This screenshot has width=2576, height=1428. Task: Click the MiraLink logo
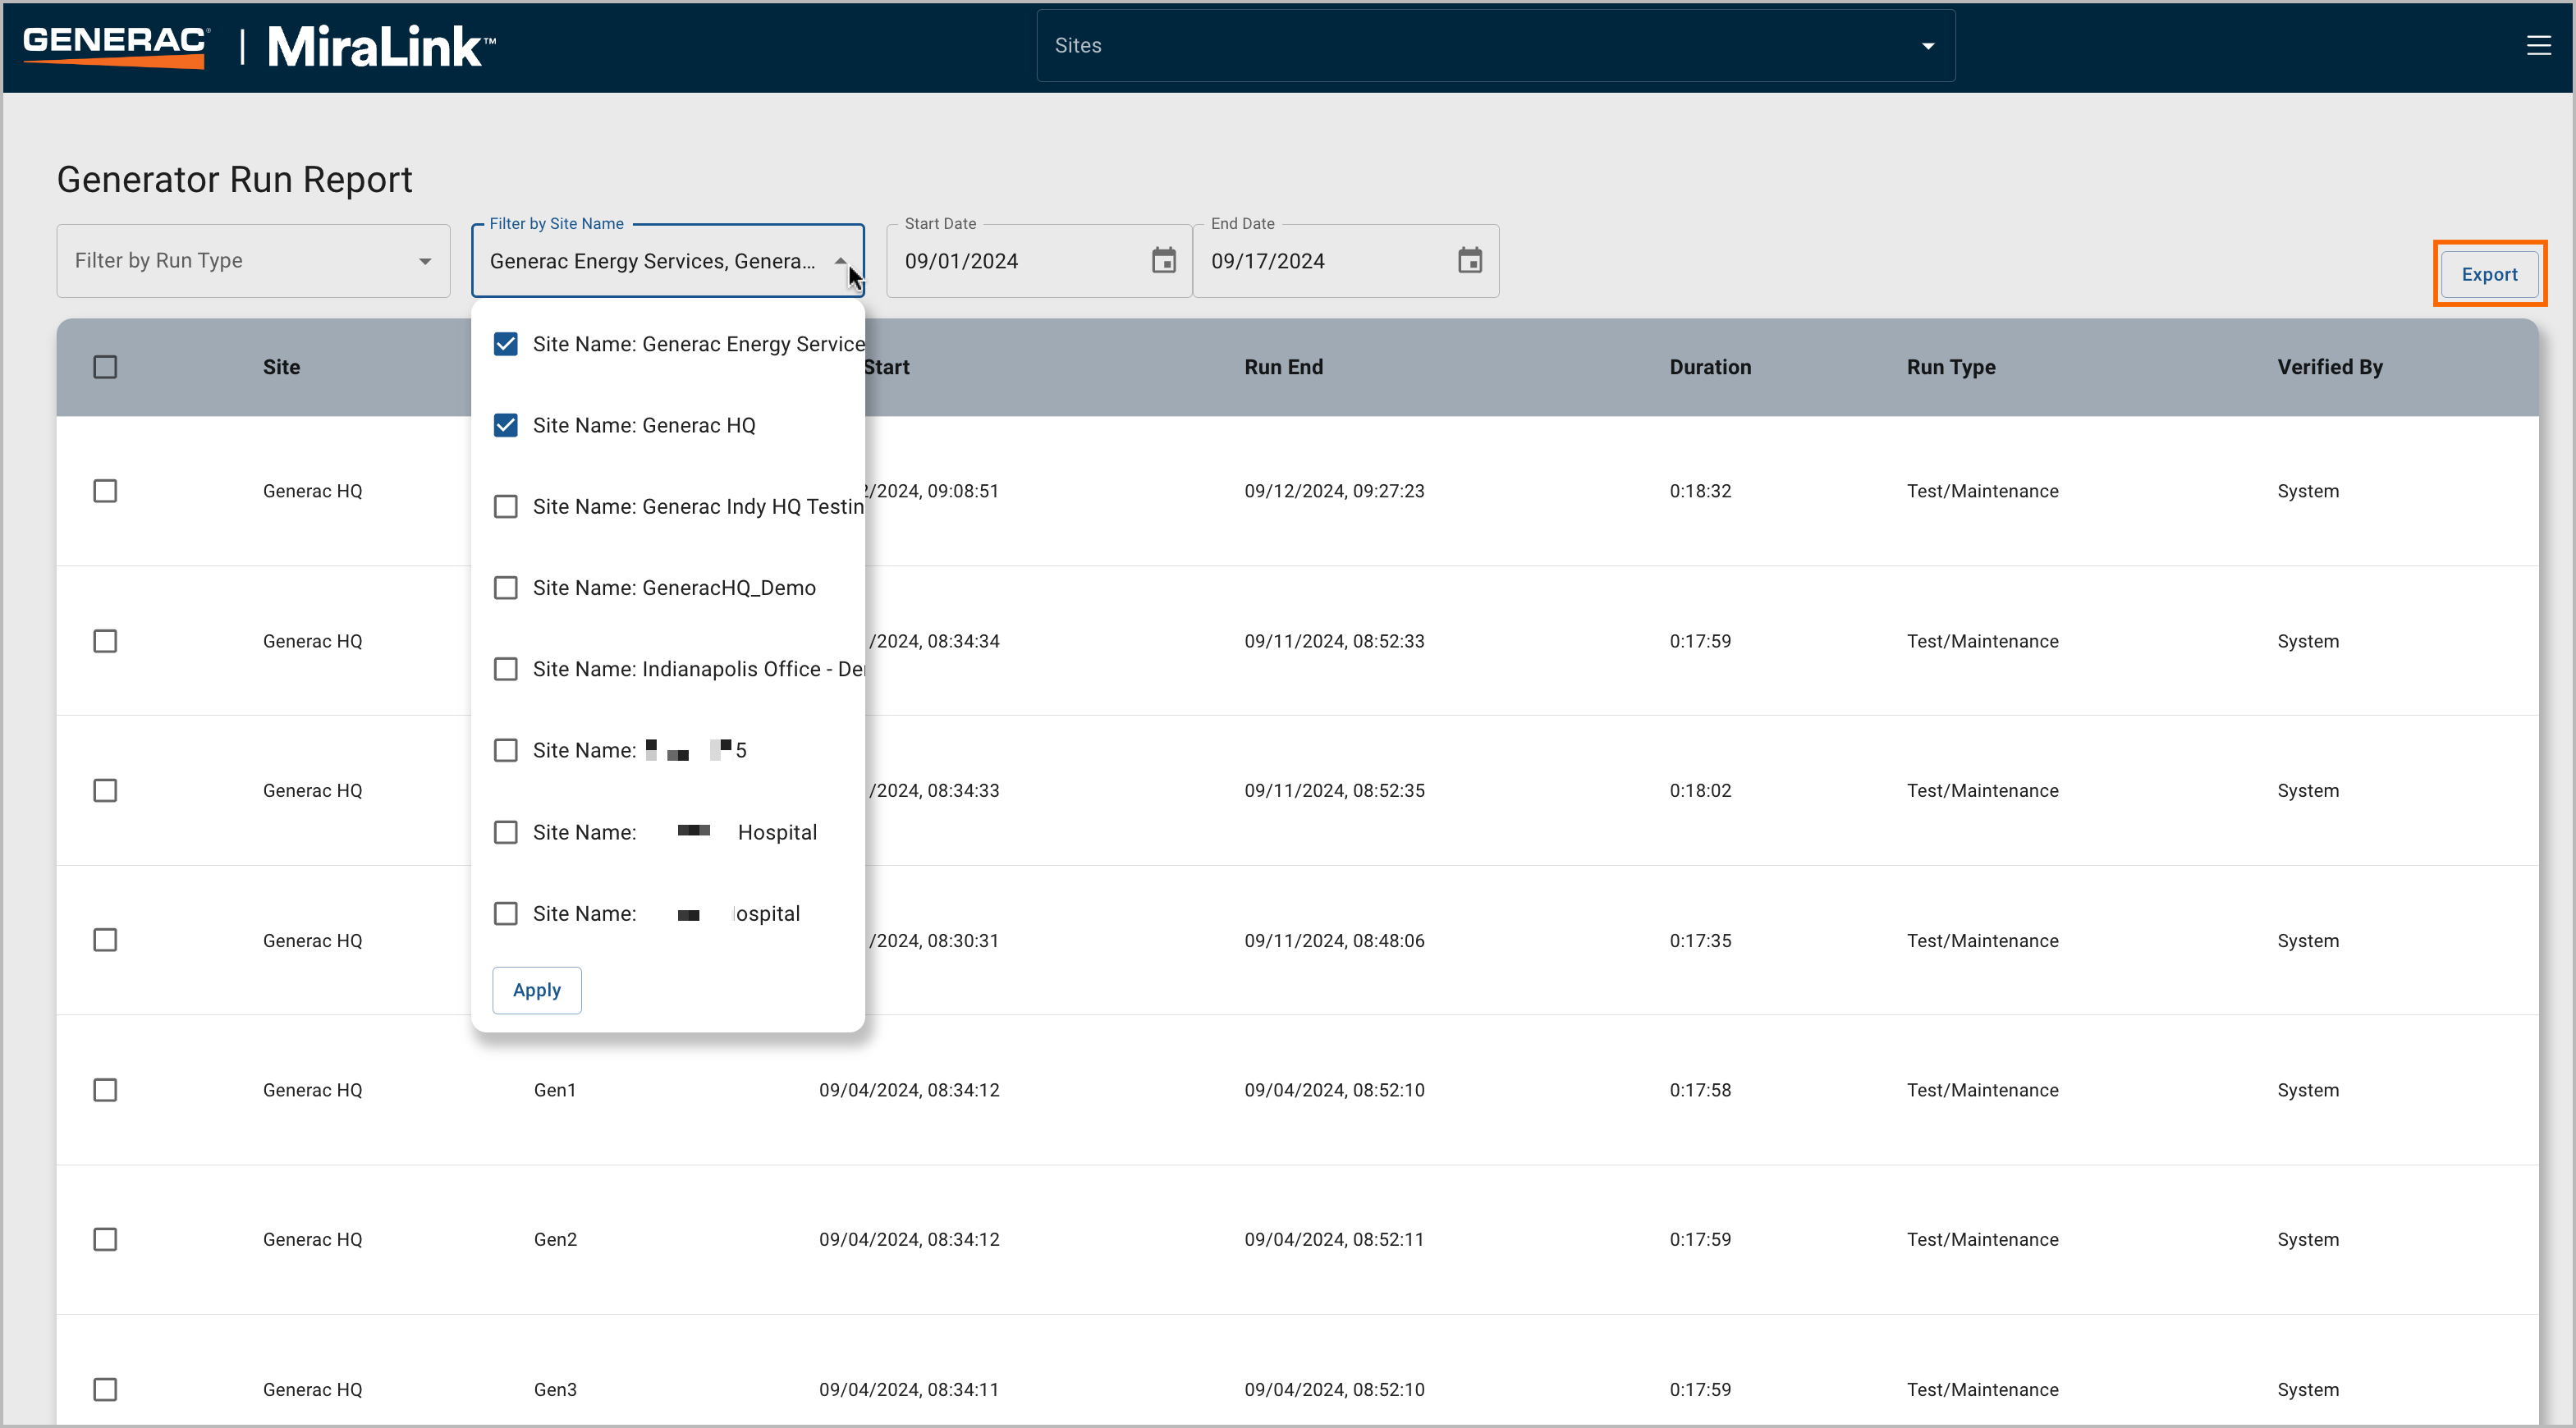coord(381,46)
